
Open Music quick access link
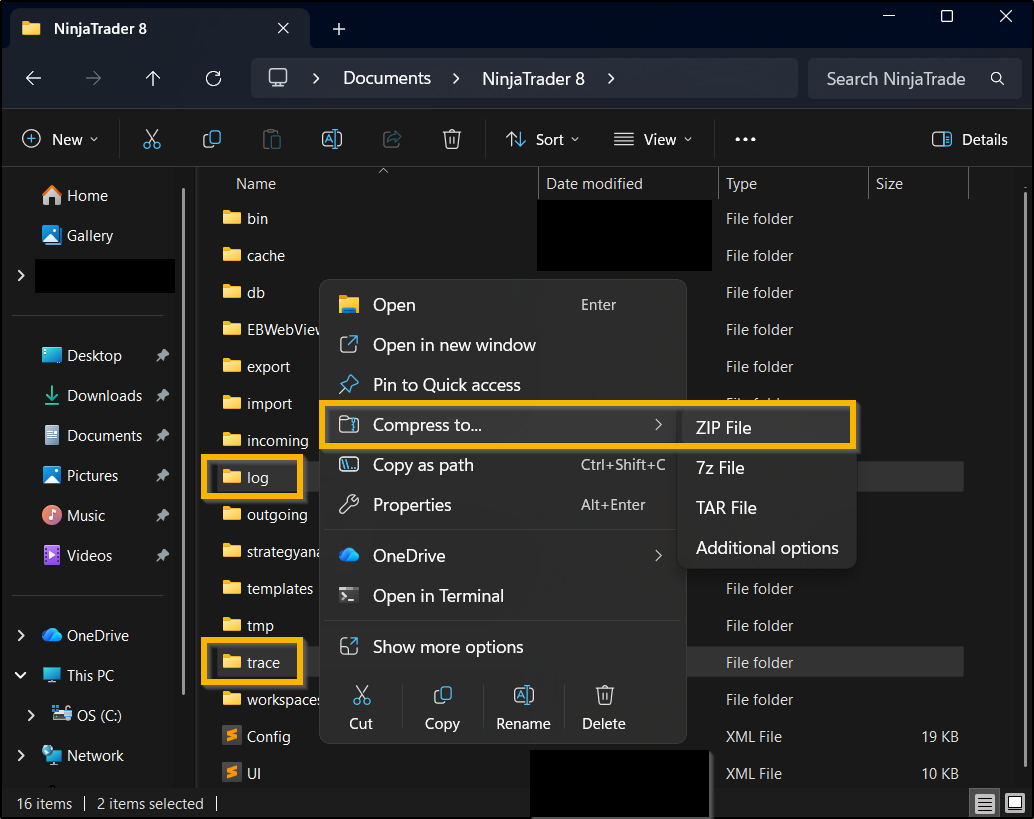(x=73, y=516)
